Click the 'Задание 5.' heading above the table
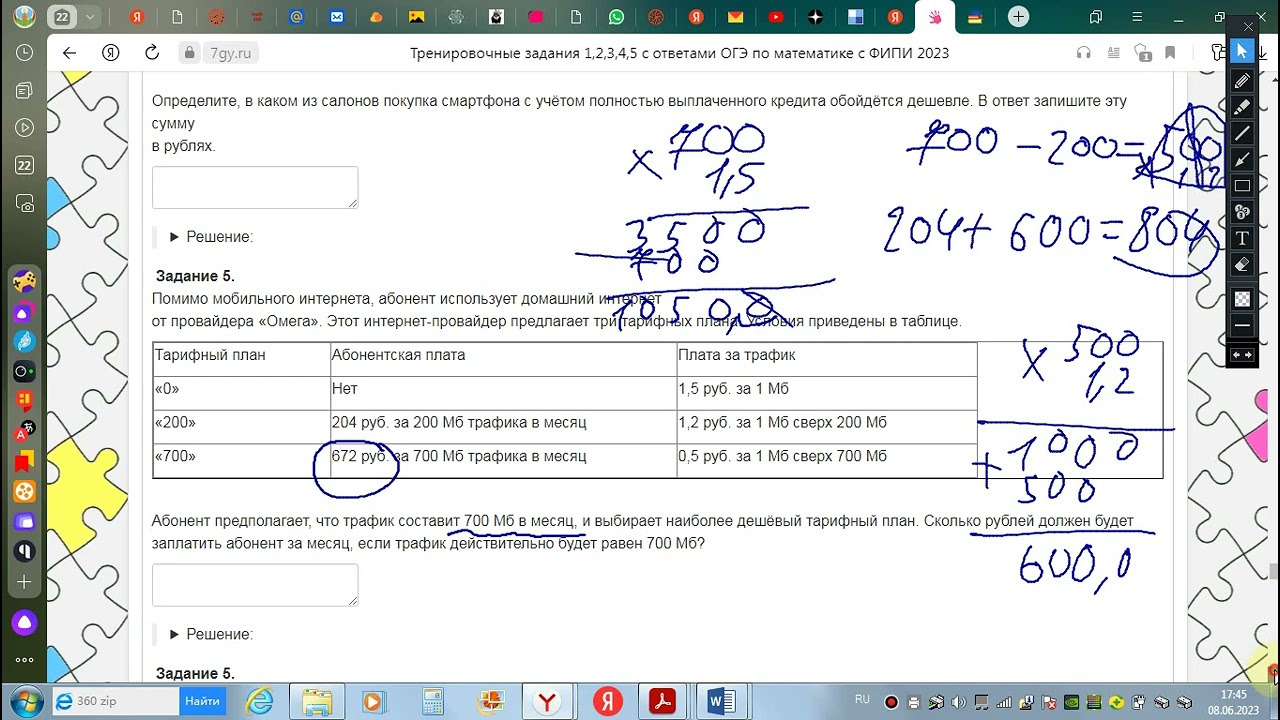This screenshot has width=1280, height=720. [195, 276]
